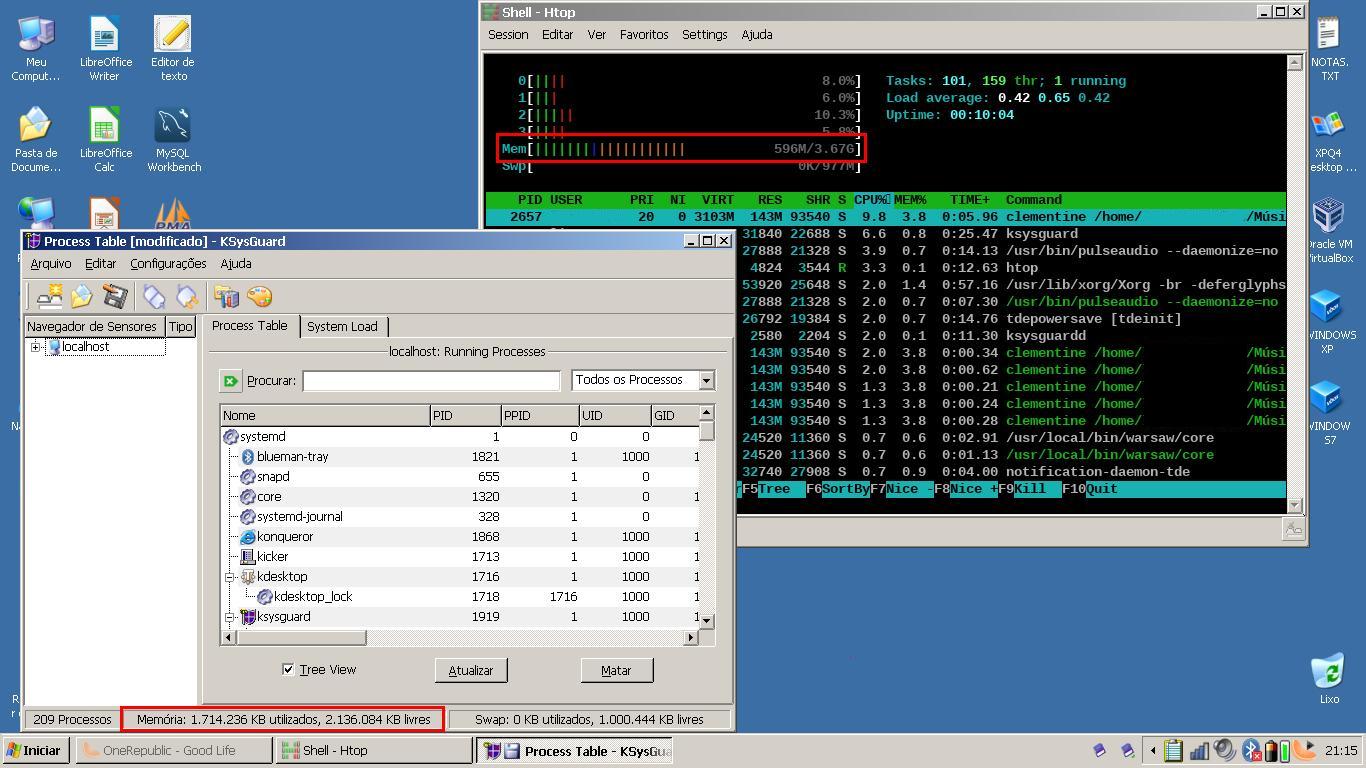Switch to the System Load tab
Image resolution: width=1366 pixels, height=768 pixels.
tap(342, 327)
